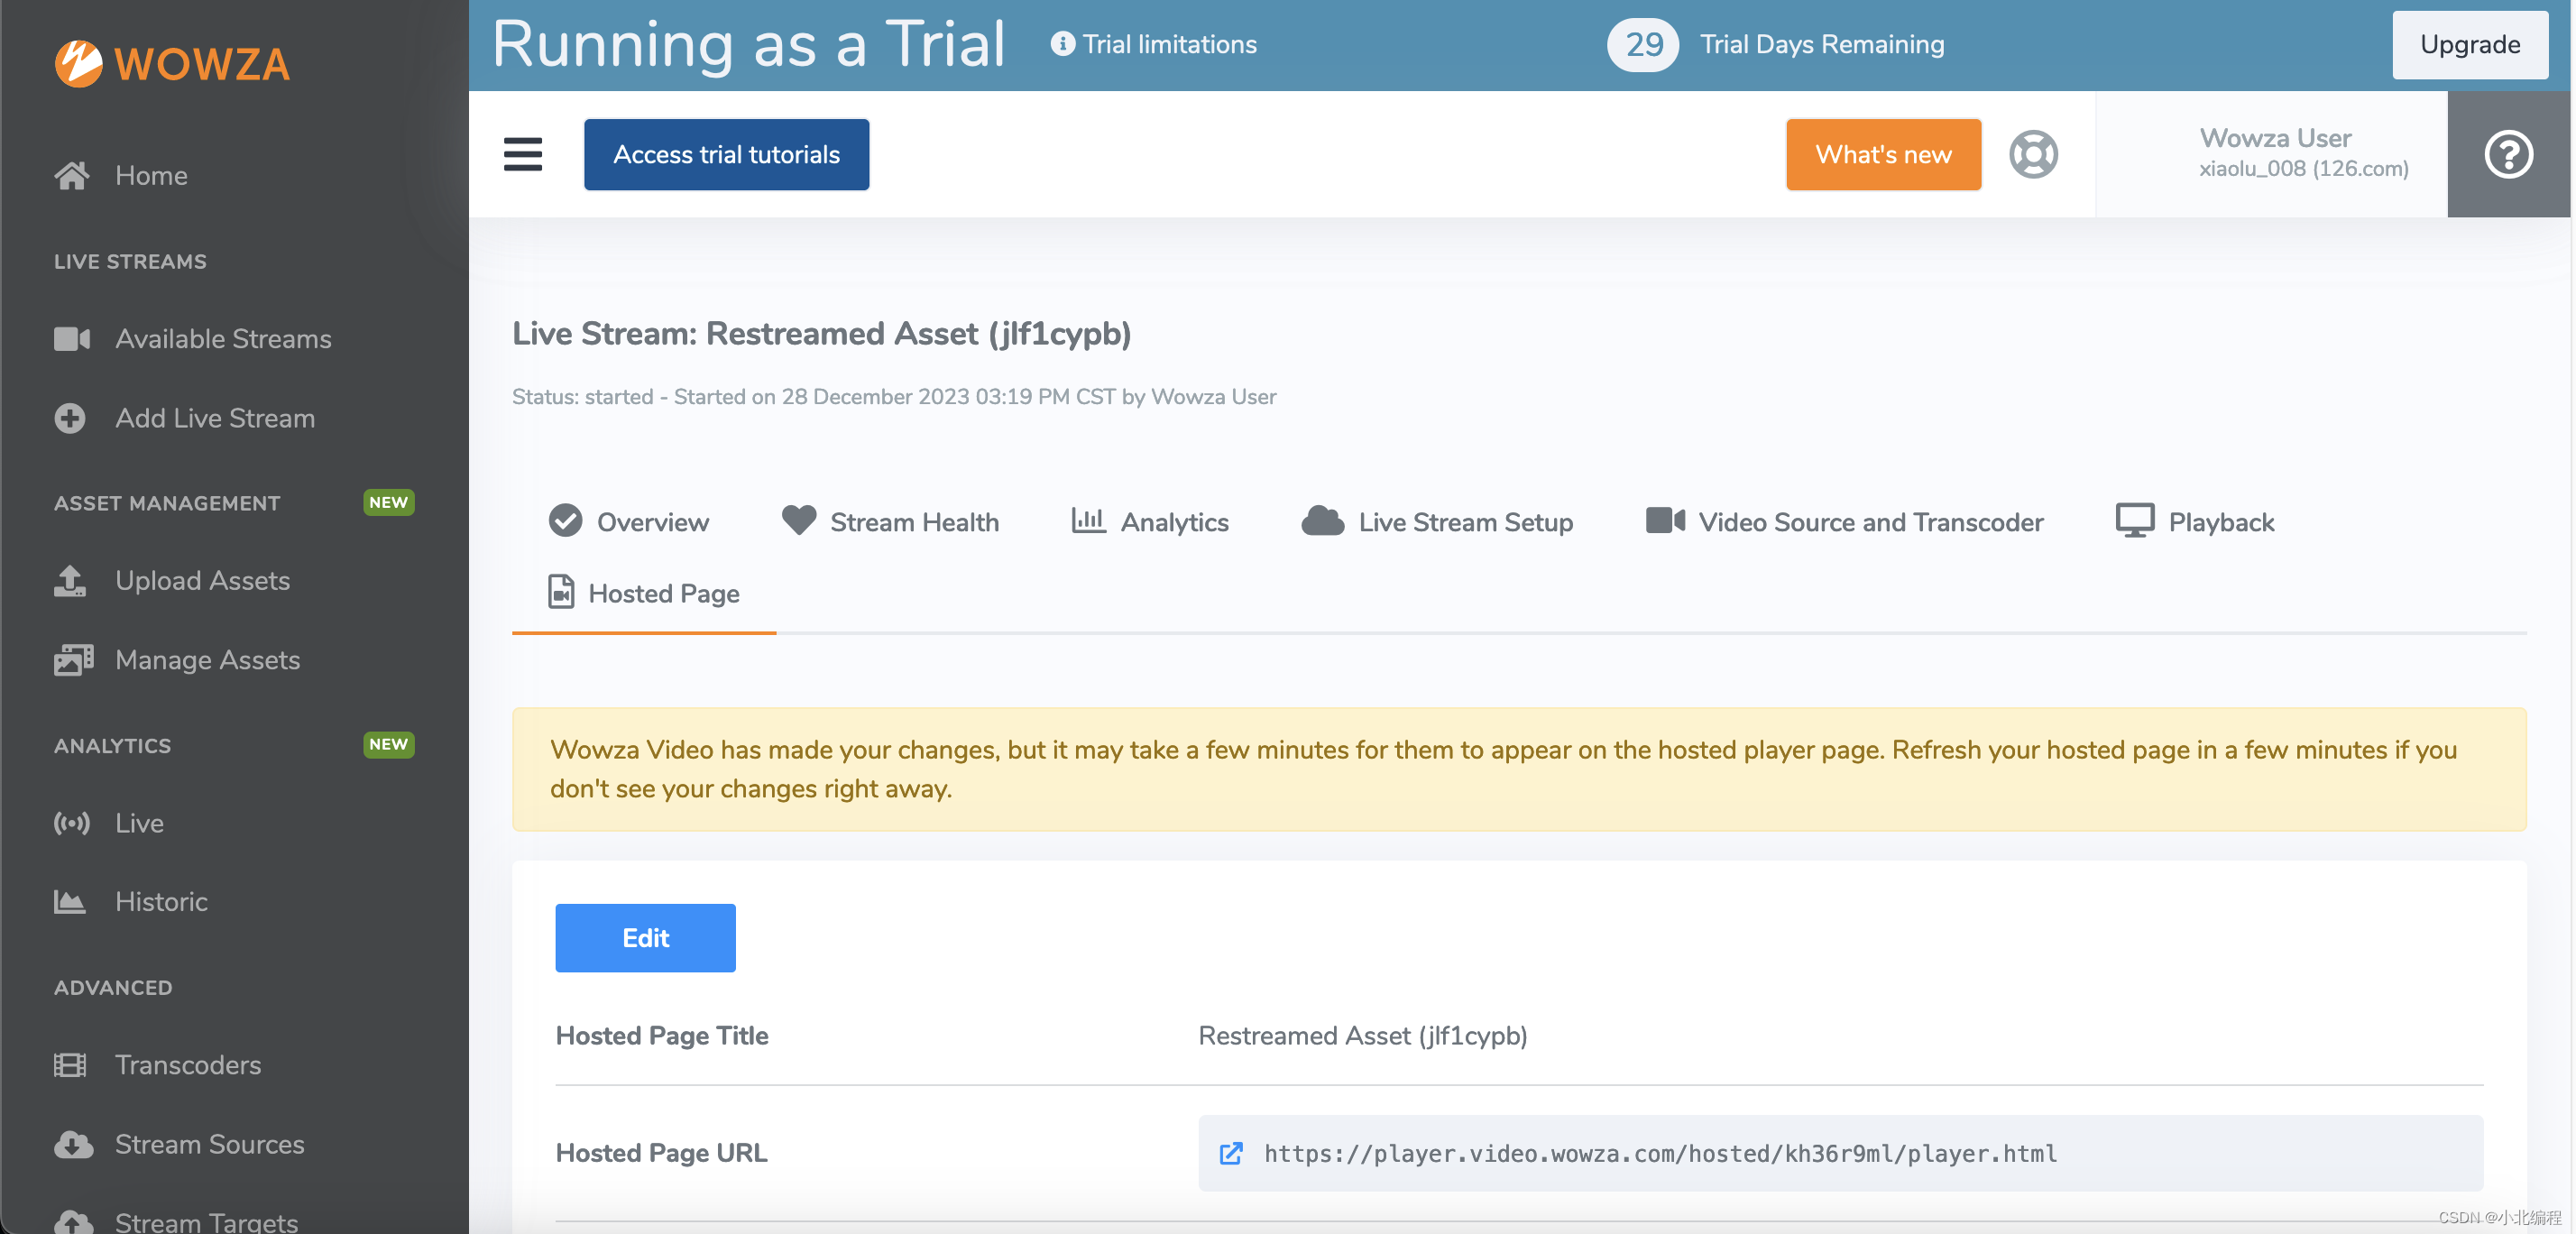The image size is (2576, 1234).
Task: Click Access trial tutorials button
Action: tap(726, 154)
